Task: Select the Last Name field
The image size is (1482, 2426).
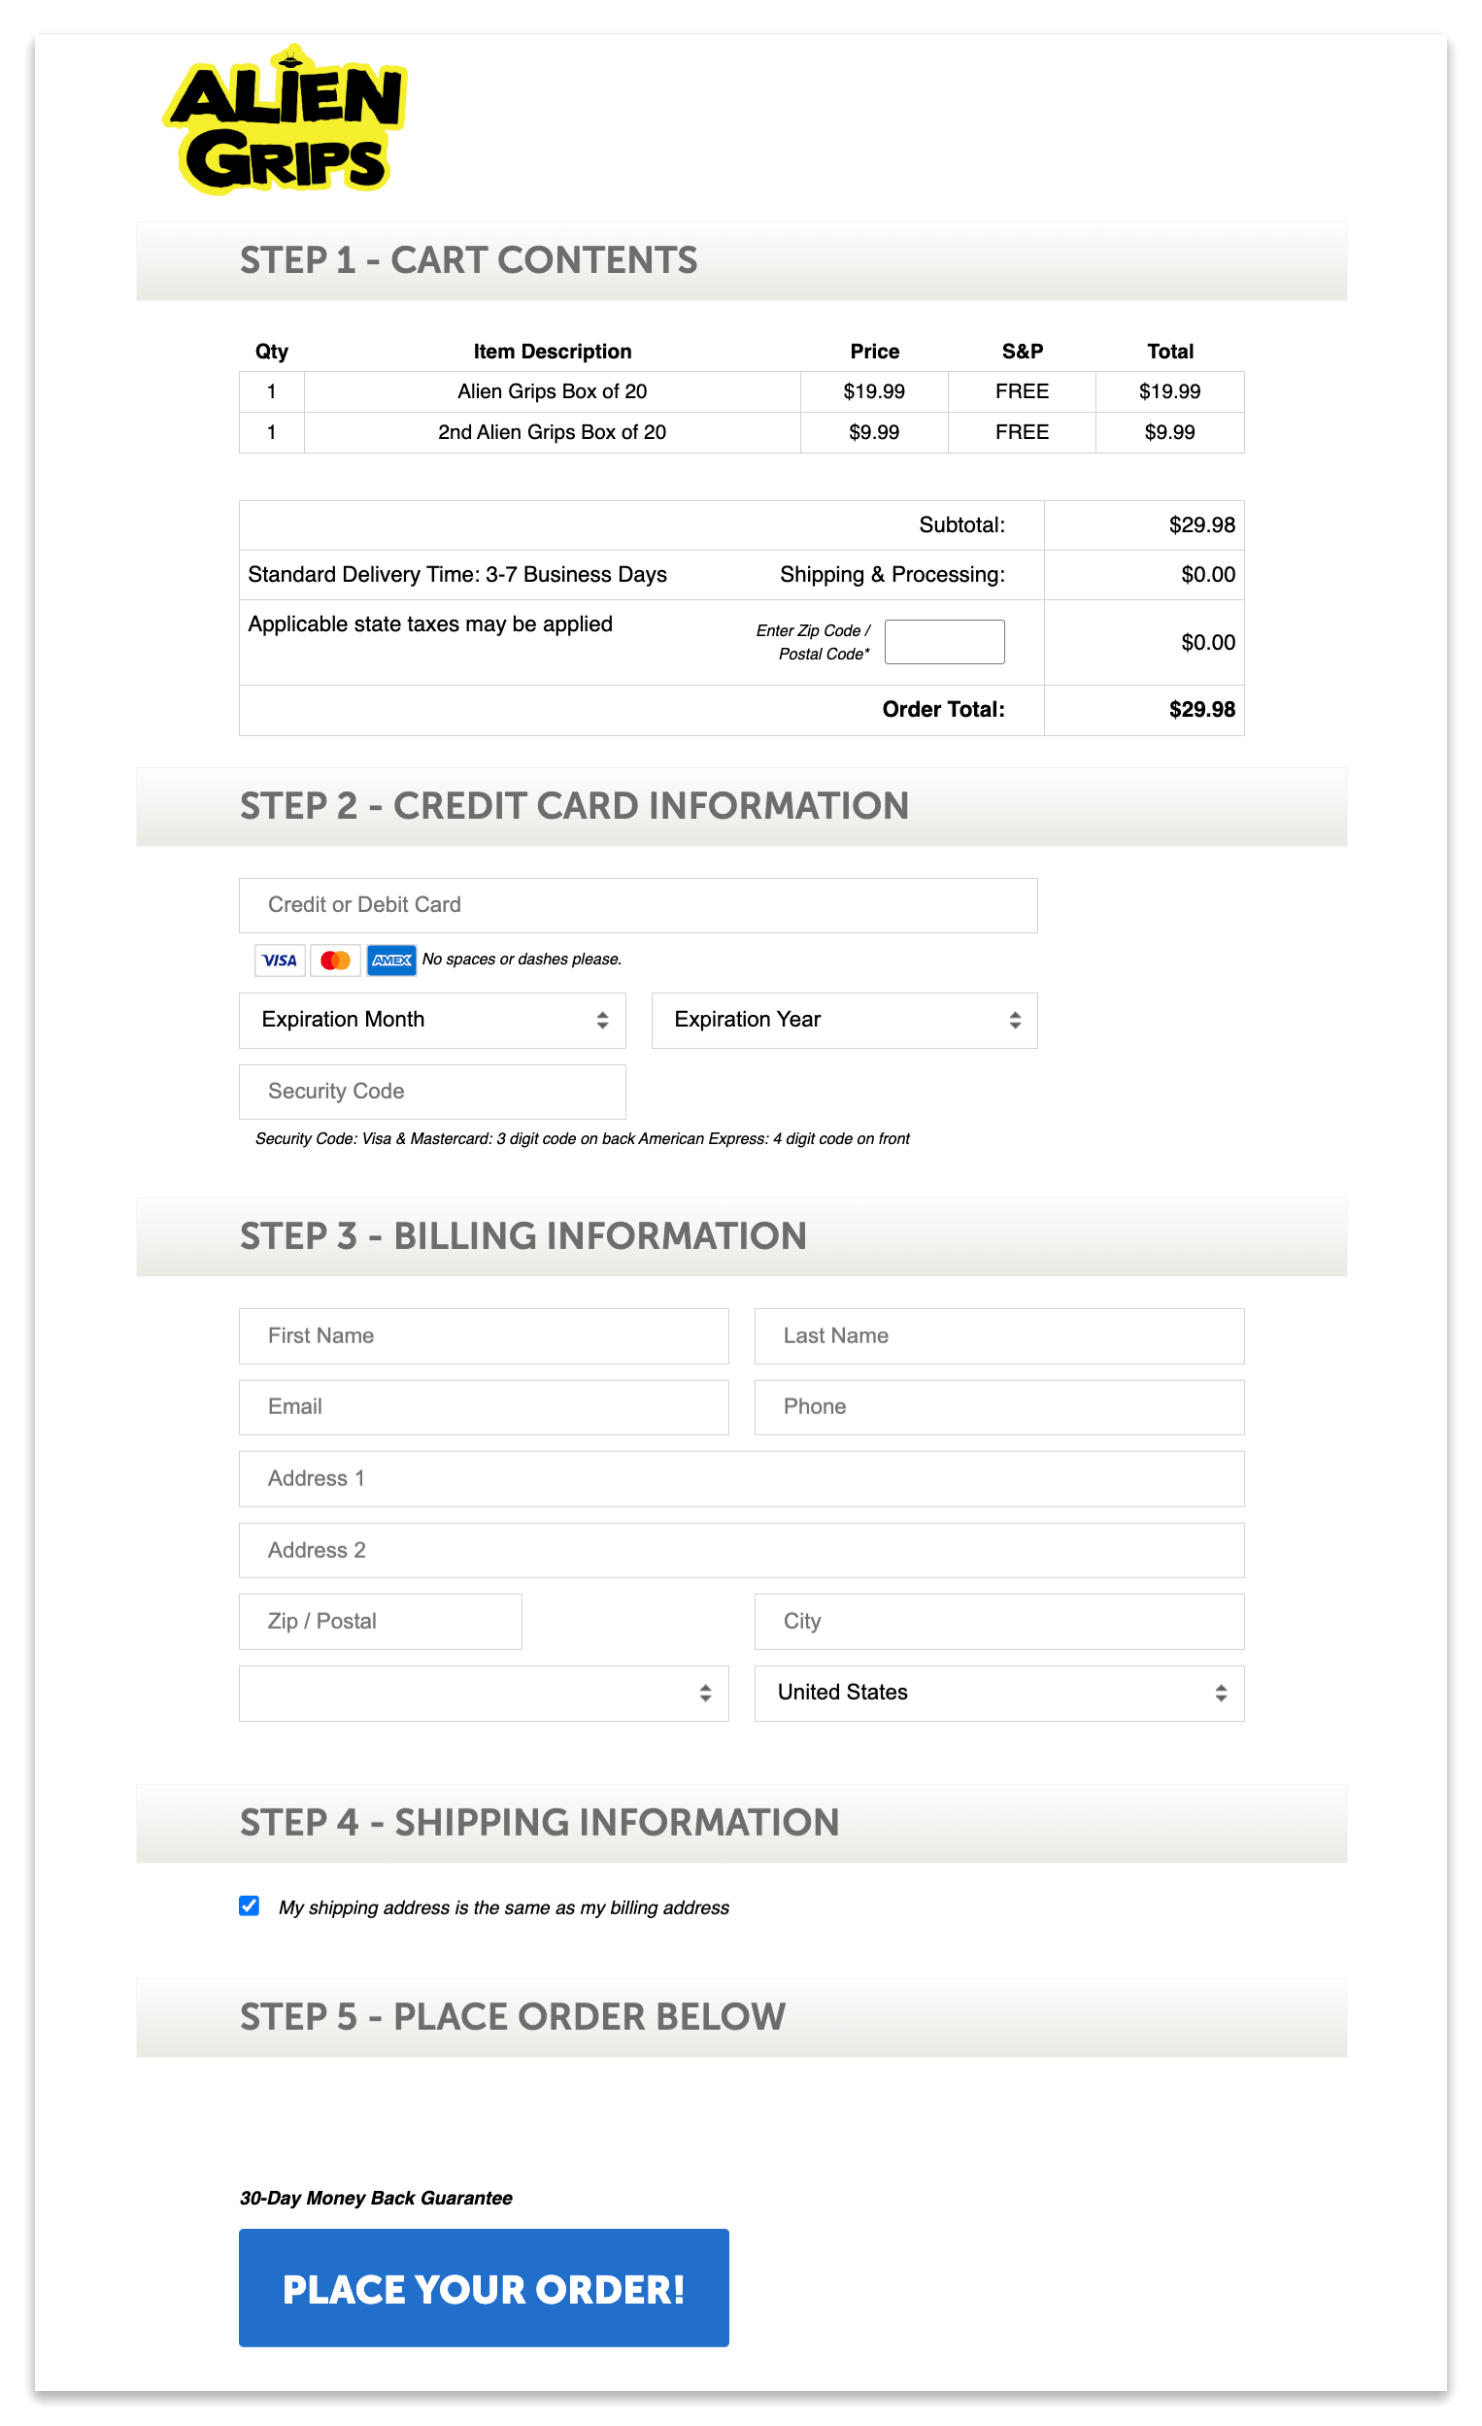Action: click(998, 1336)
